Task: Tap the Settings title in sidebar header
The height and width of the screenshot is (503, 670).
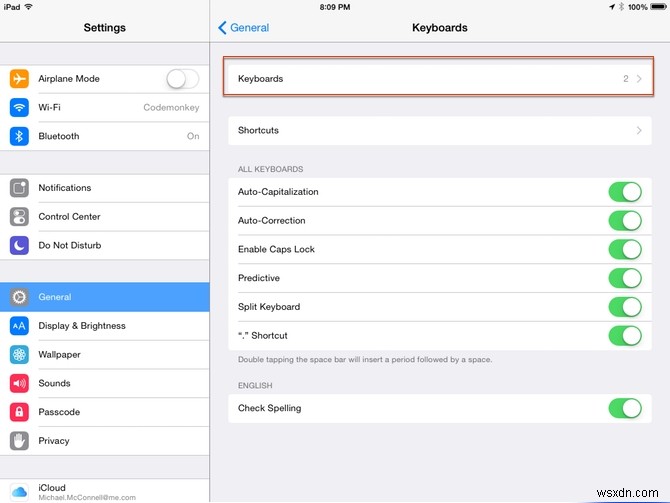Action: click(105, 28)
